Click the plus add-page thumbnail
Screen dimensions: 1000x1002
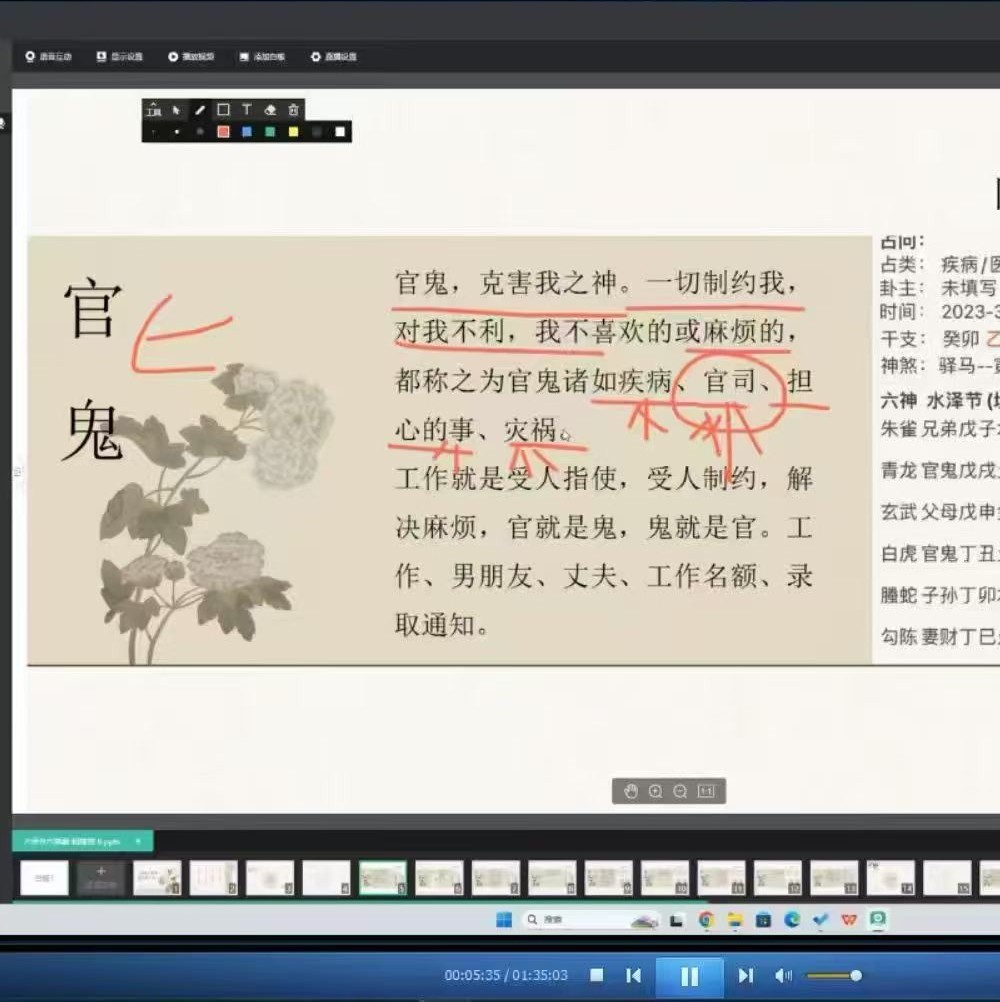pos(101,878)
